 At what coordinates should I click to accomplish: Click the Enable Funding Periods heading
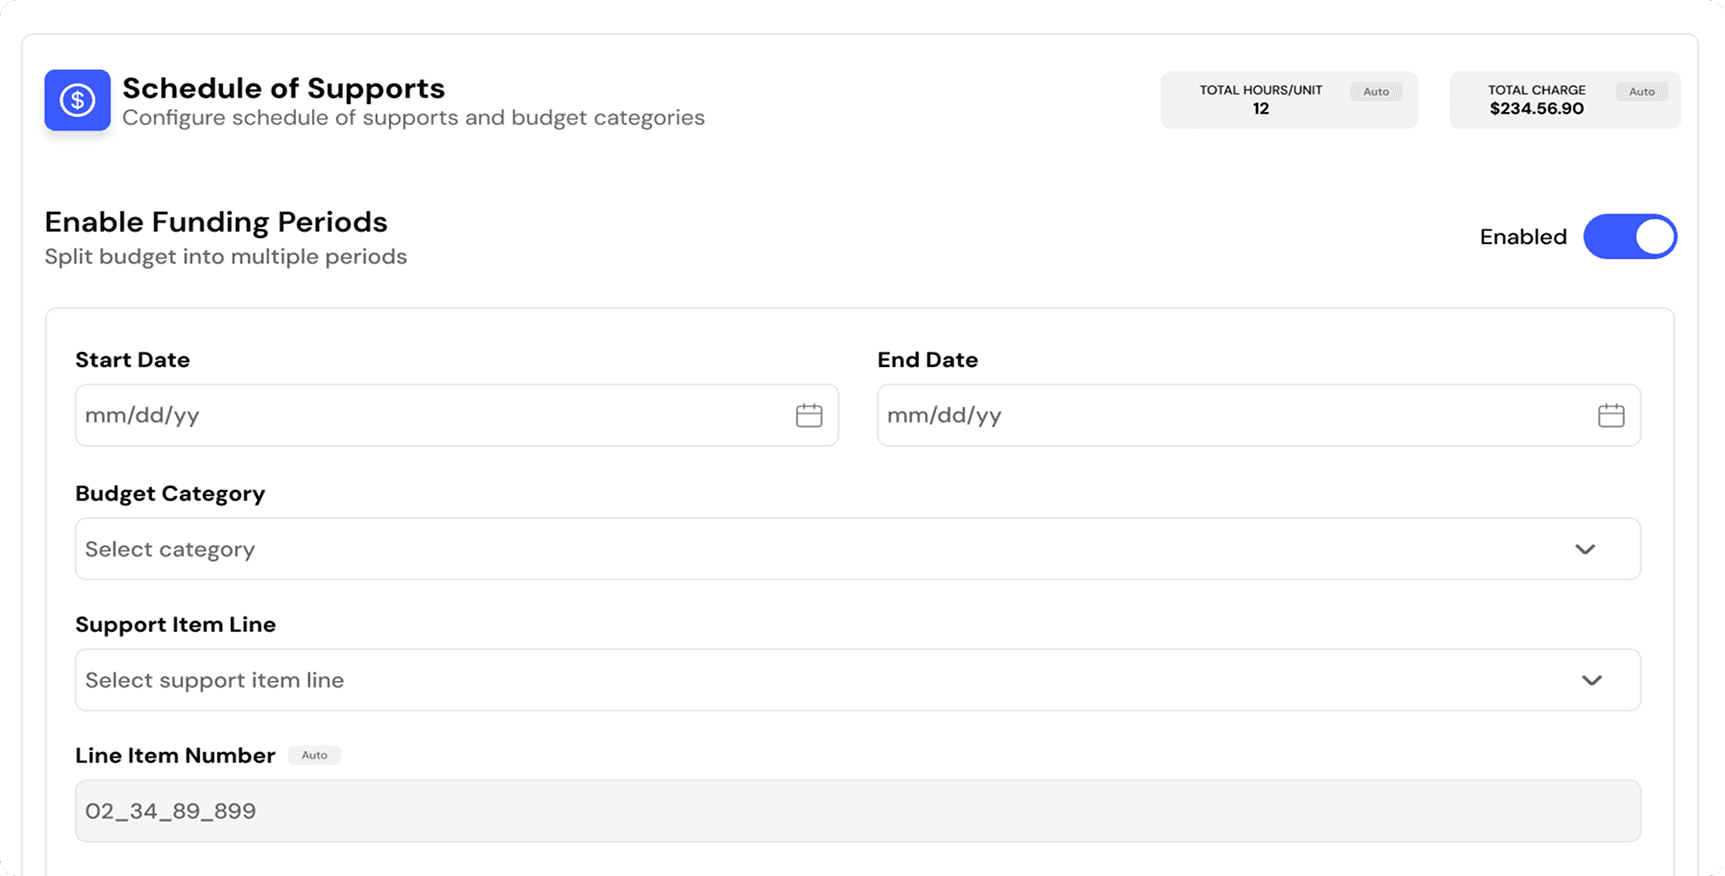pos(216,222)
